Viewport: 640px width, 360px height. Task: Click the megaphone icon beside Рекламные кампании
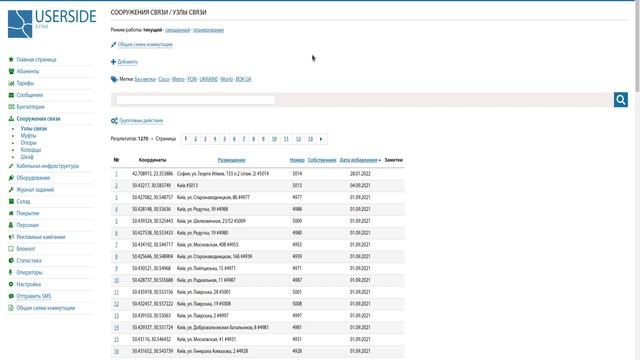click(11, 237)
